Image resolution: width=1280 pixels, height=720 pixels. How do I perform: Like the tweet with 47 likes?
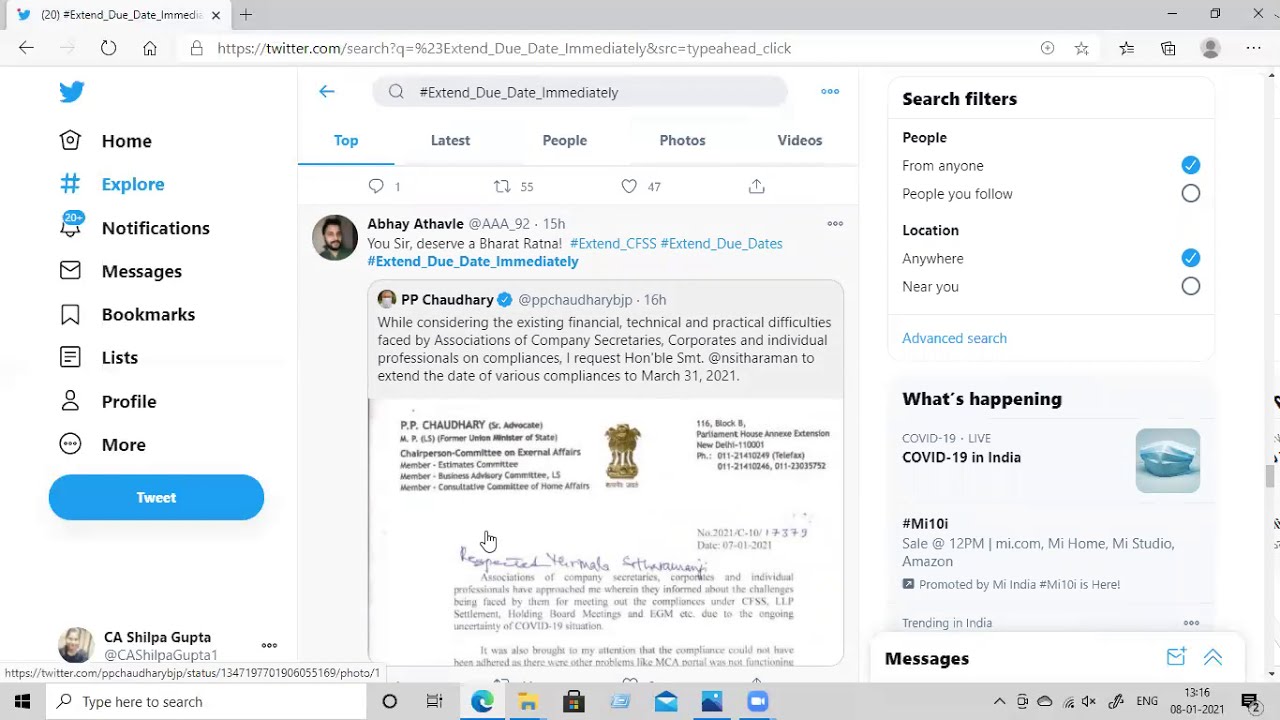click(x=629, y=186)
